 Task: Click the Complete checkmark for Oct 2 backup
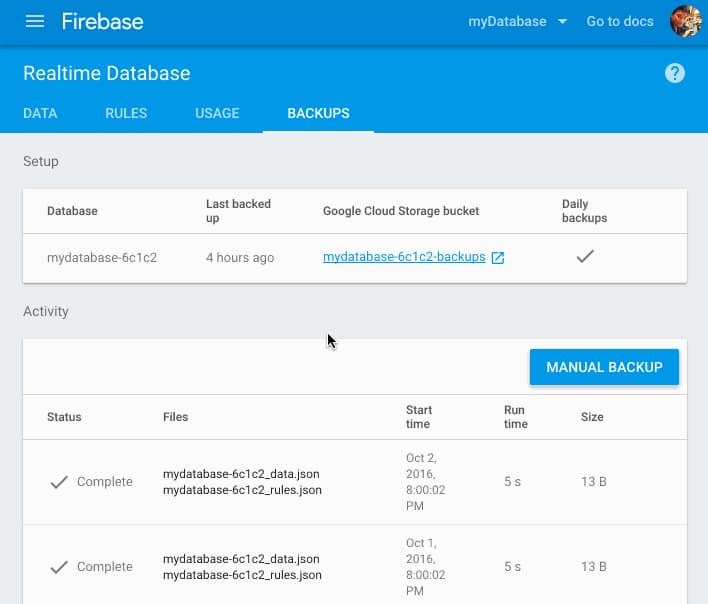(x=59, y=482)
